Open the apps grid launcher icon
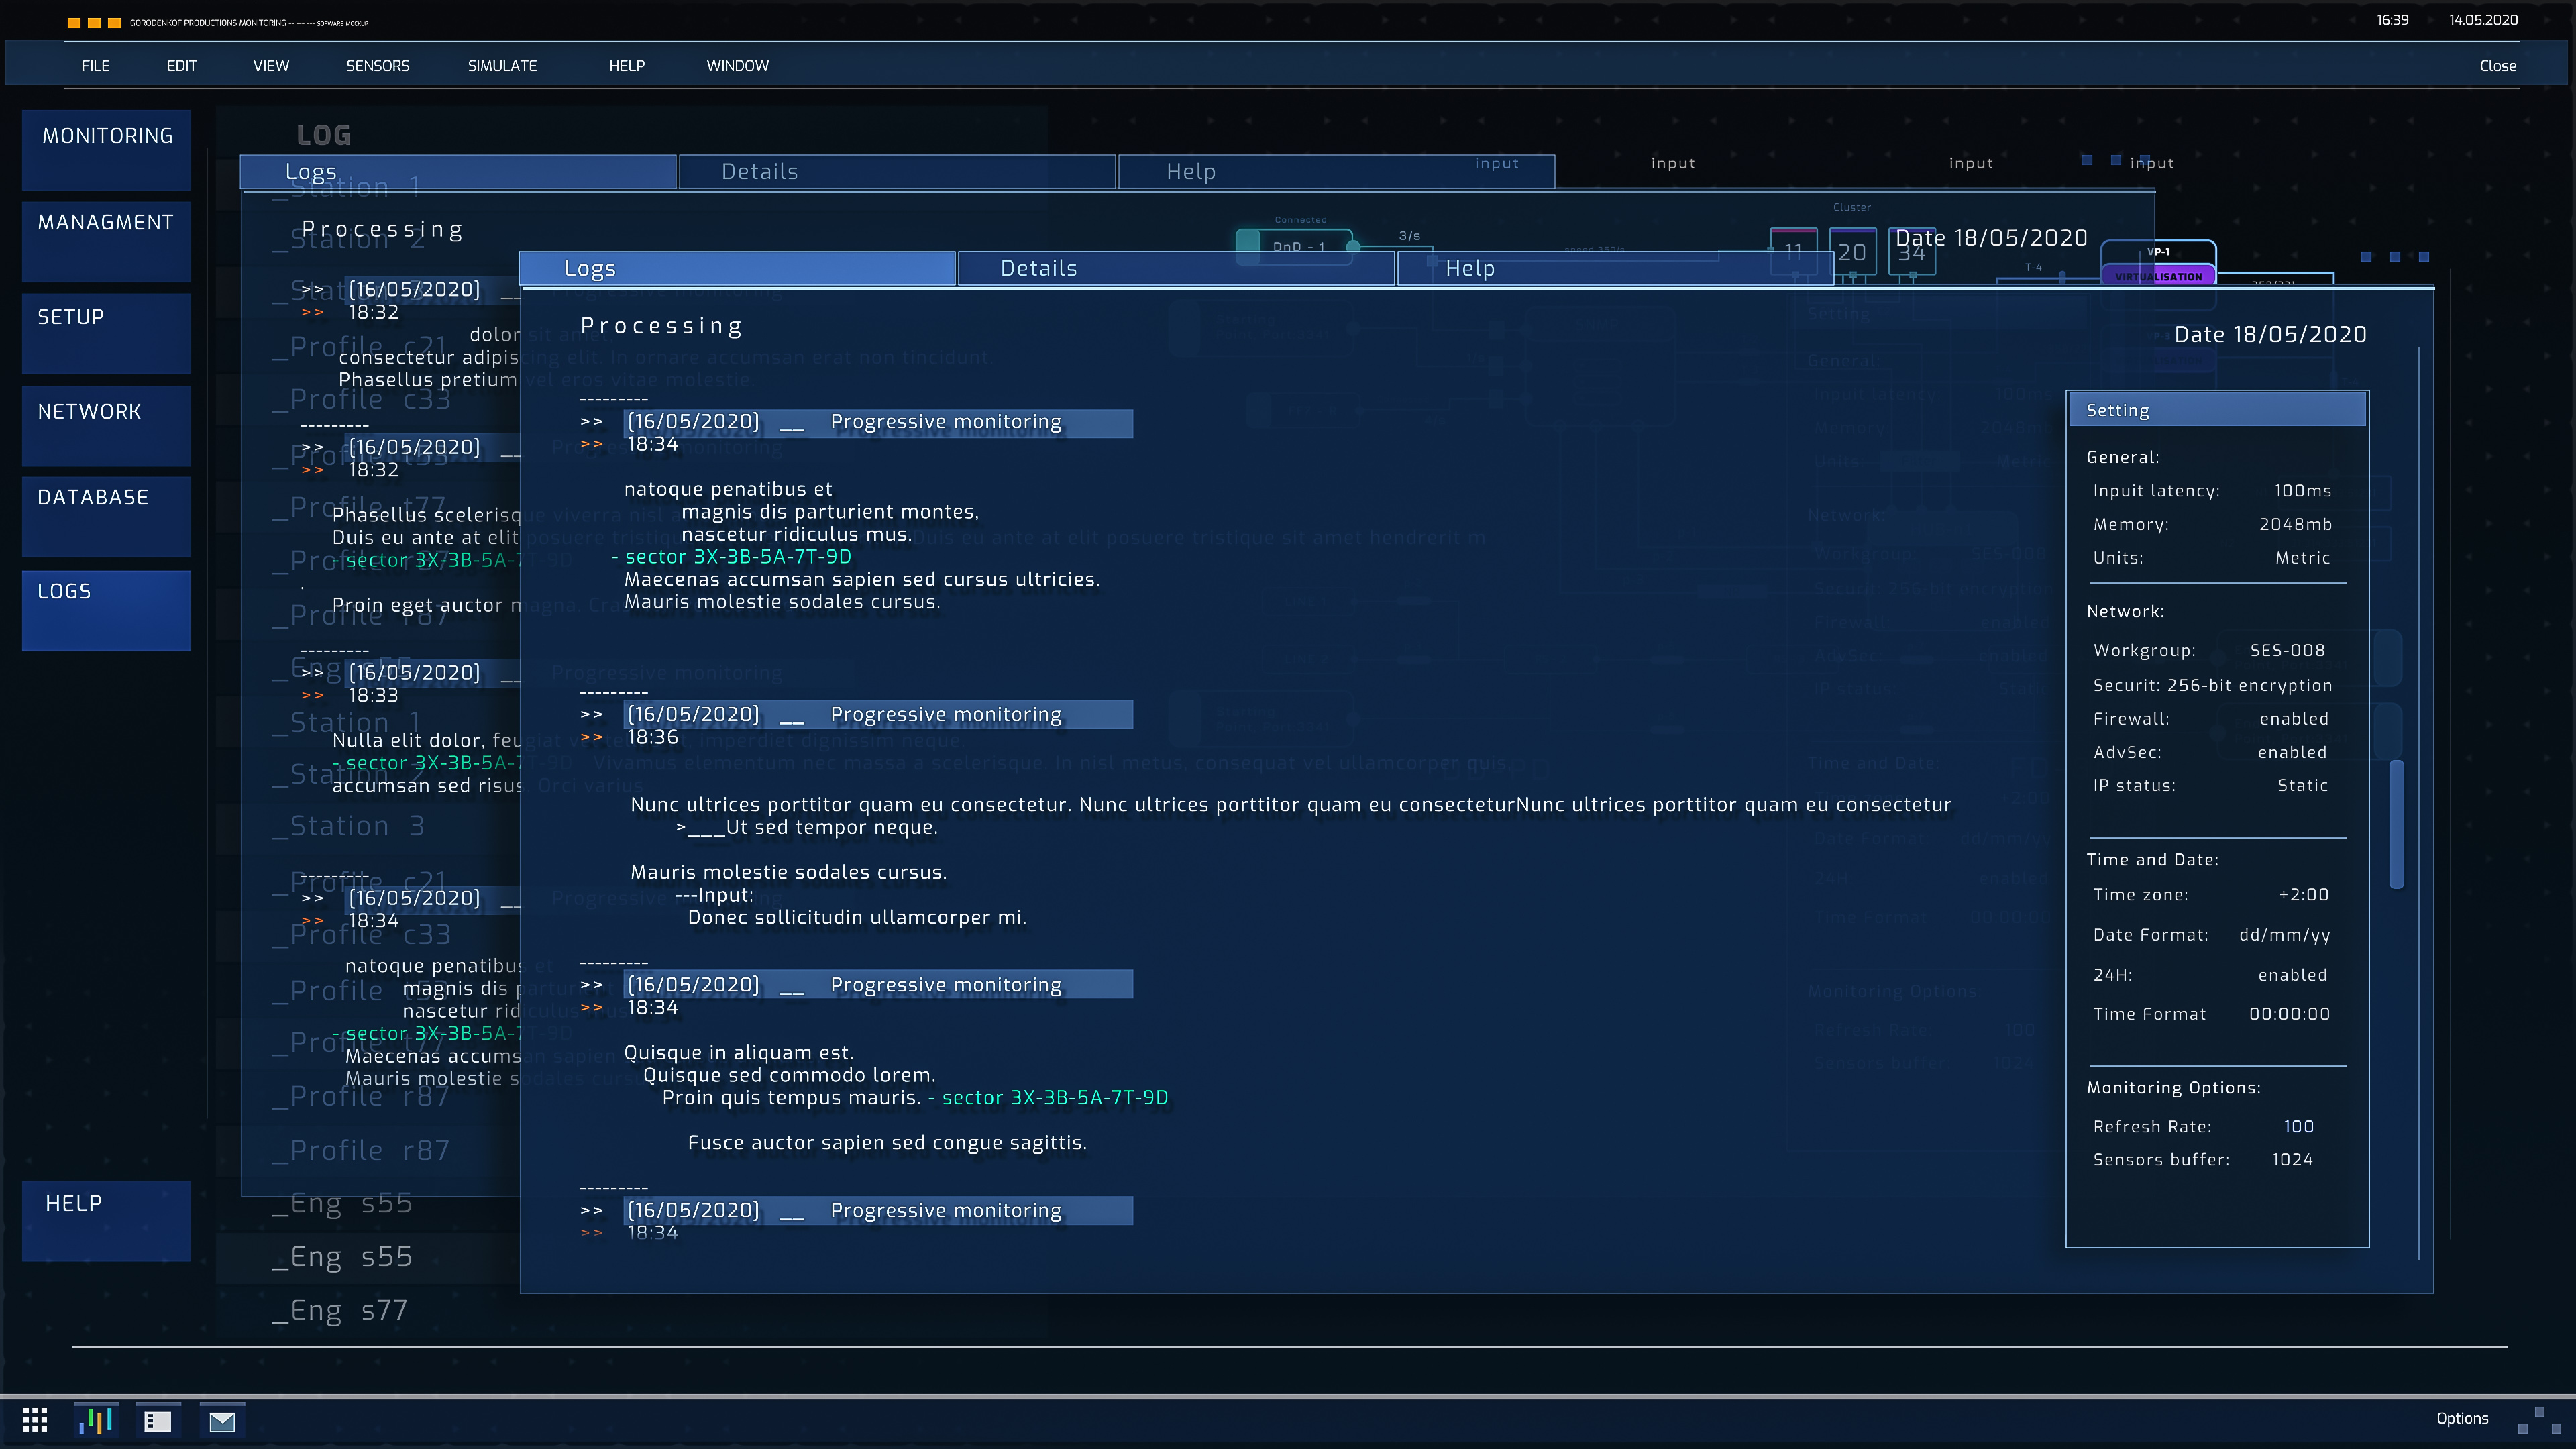The height and width of the screenshot is (1449, 2576). (x=35, y=1419)
